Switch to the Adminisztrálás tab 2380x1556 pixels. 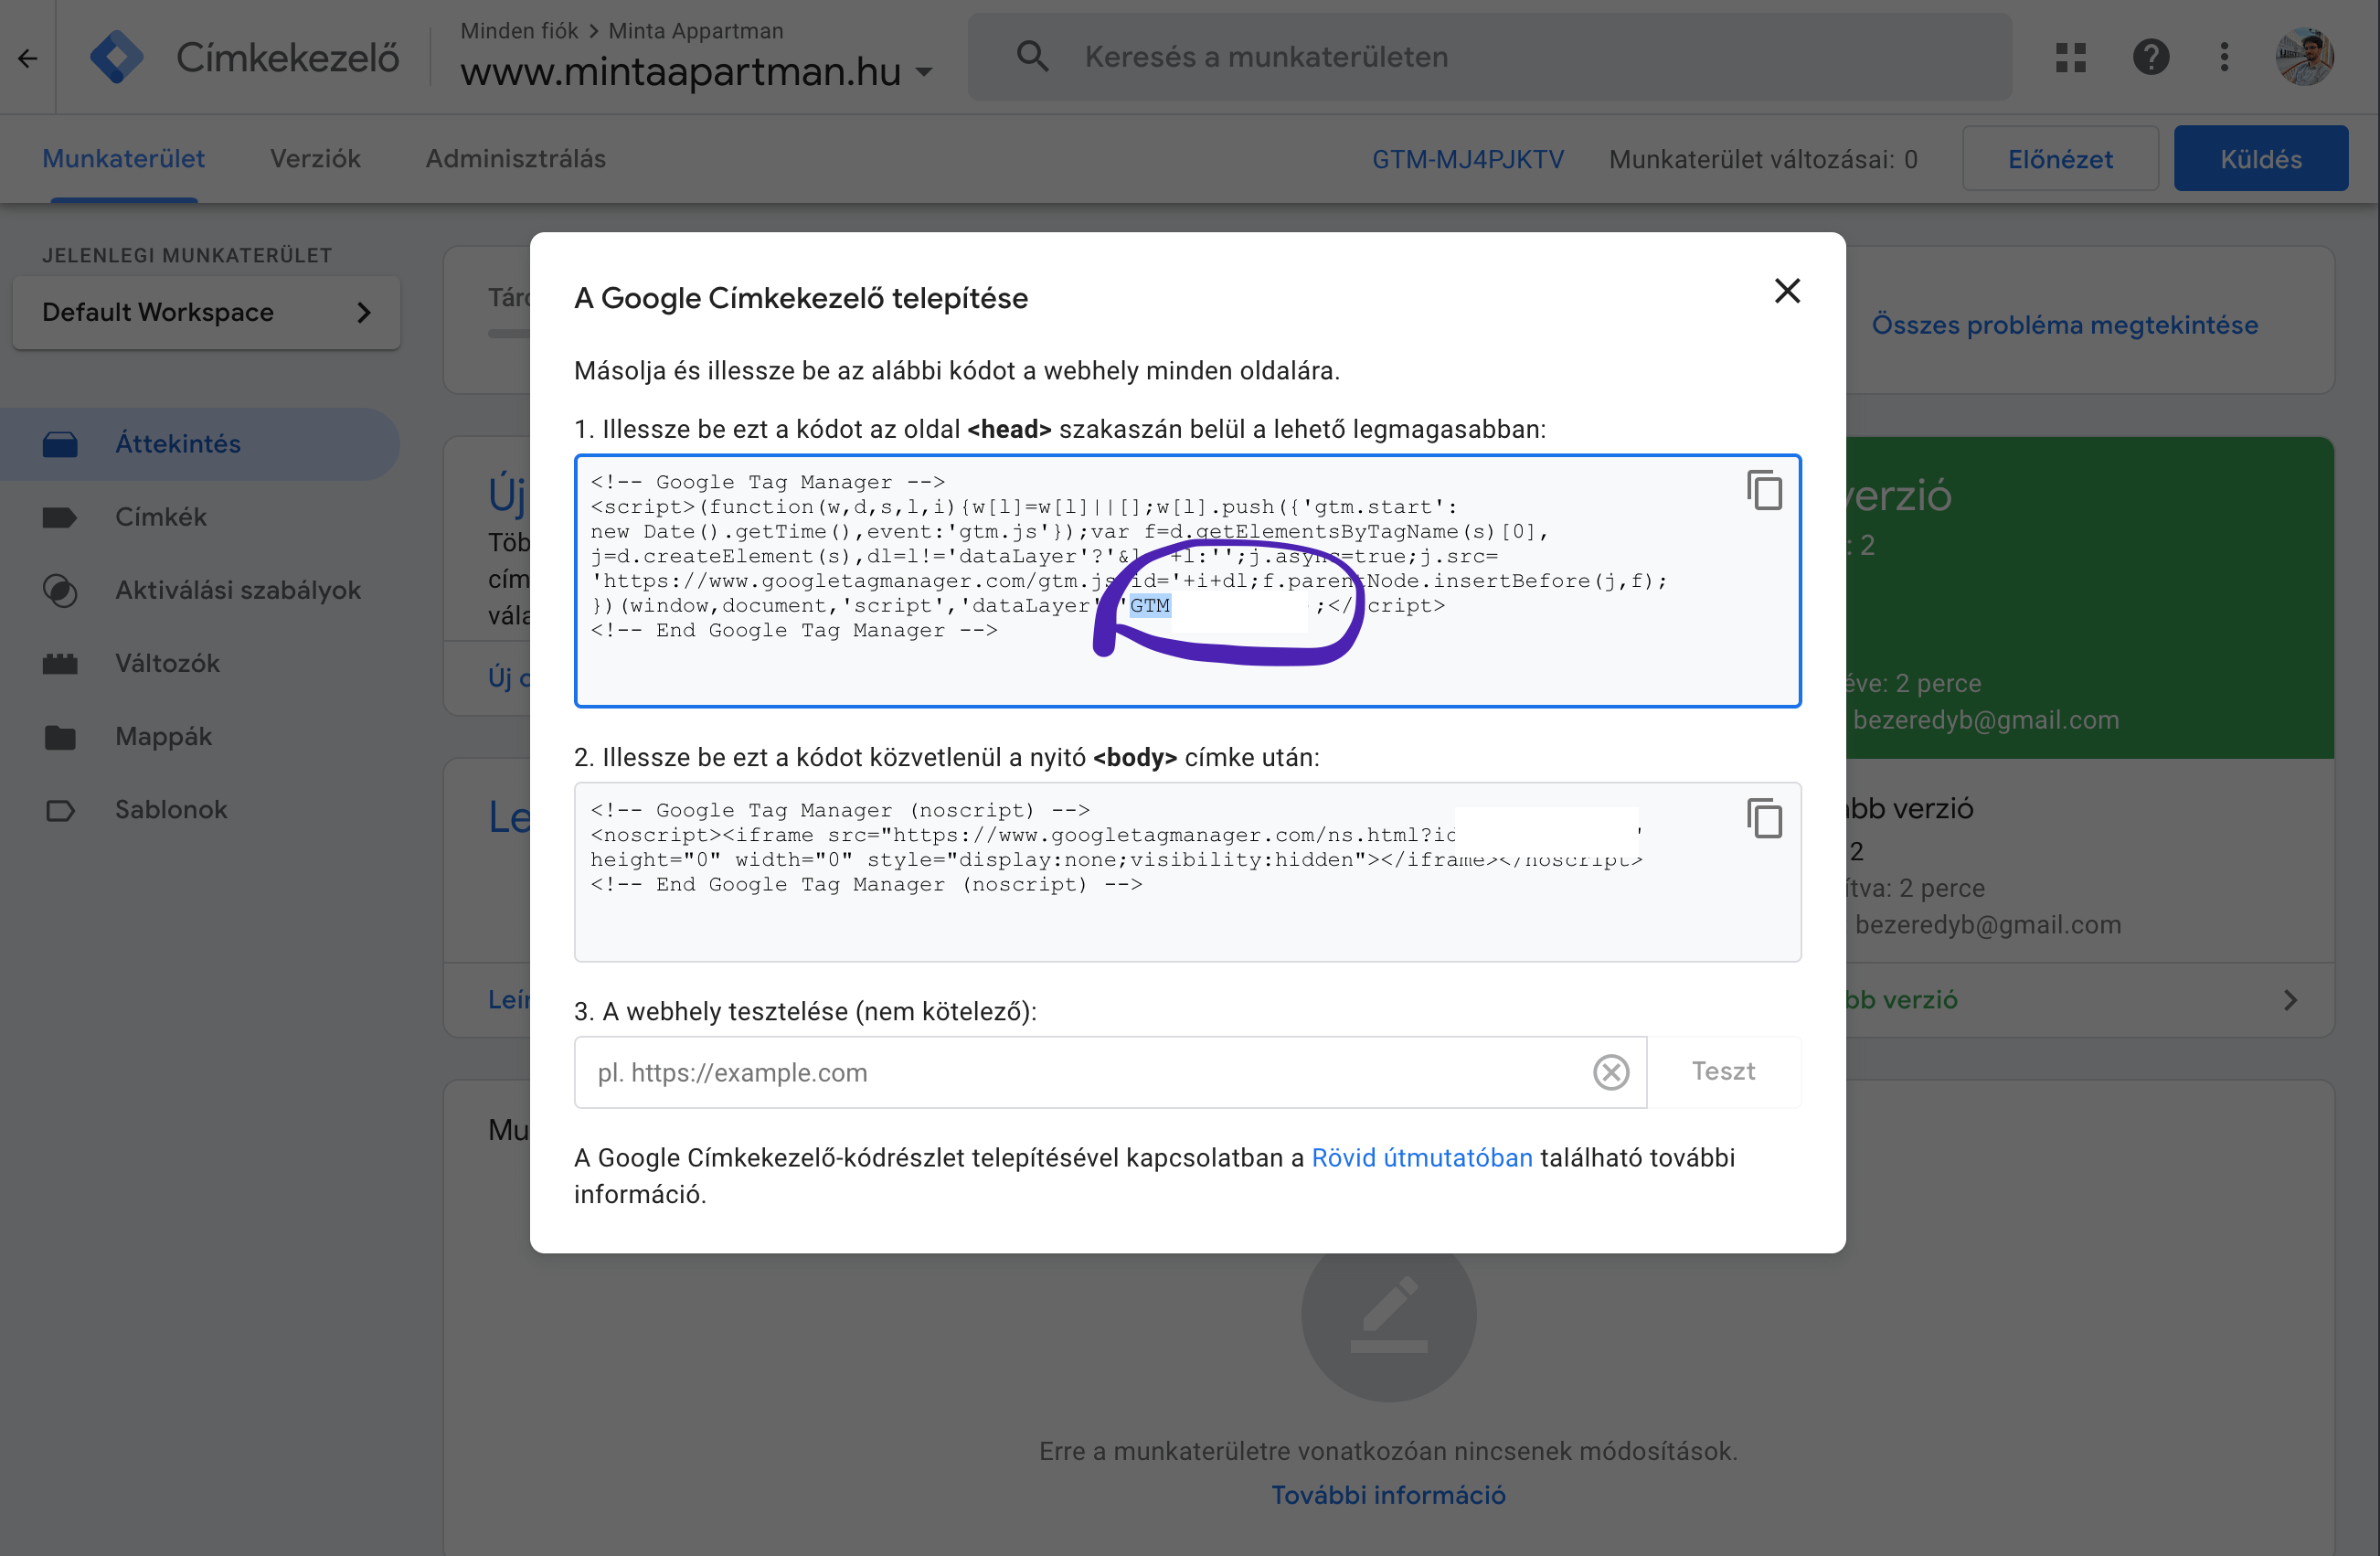pos(515,159)
